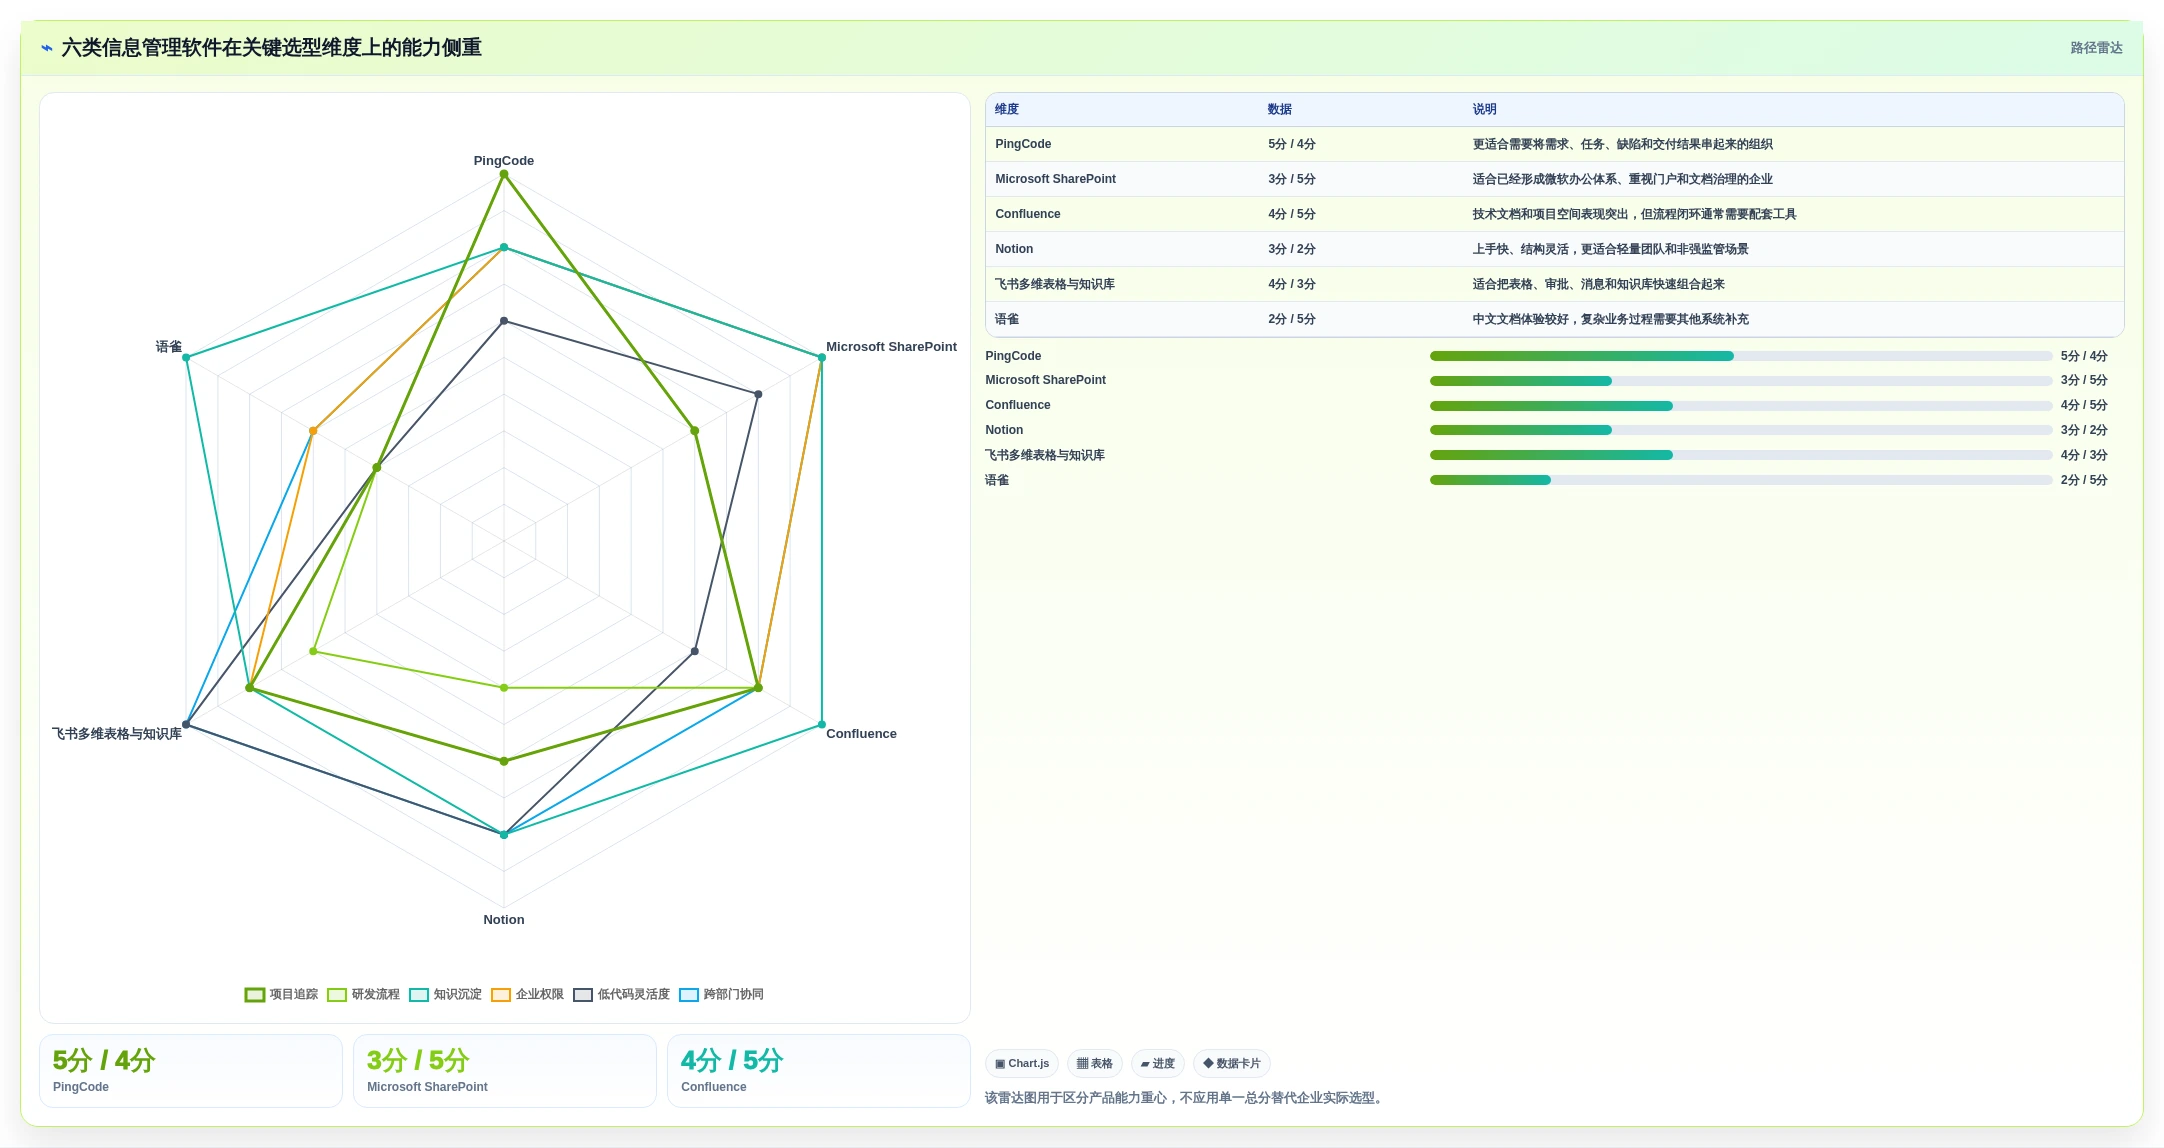
Task: Click the Microsoft SharePoint radar axis label
Action: click(891, 347)
